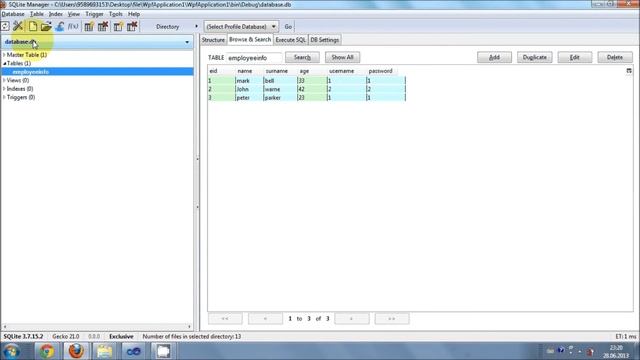Switch to the Structure tab
This screenshot has width=640, height=360.
click(213, 40)
